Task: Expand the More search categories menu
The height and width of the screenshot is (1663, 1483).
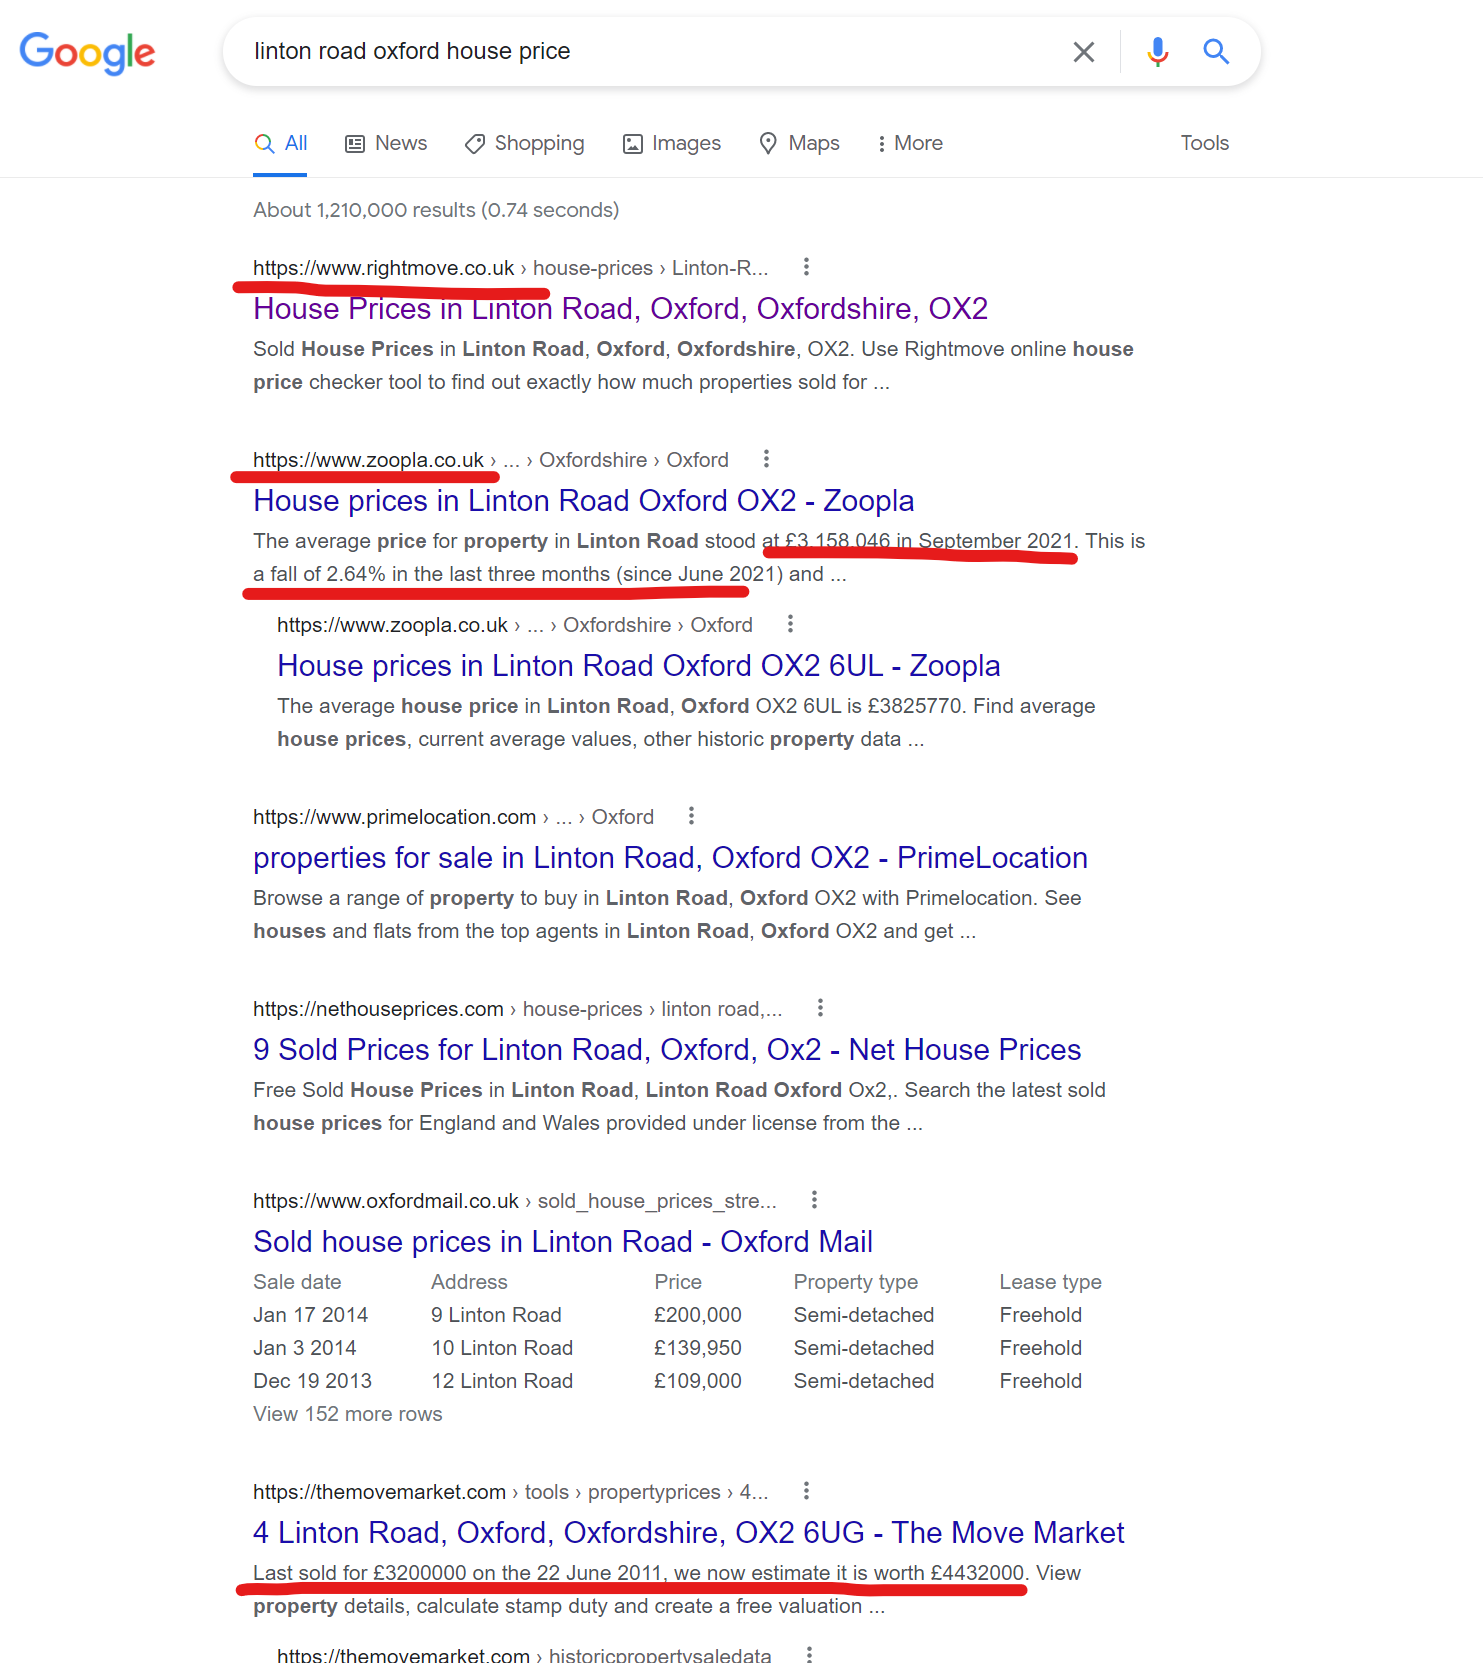Action: pyautogui.click(x=909, y=143)
